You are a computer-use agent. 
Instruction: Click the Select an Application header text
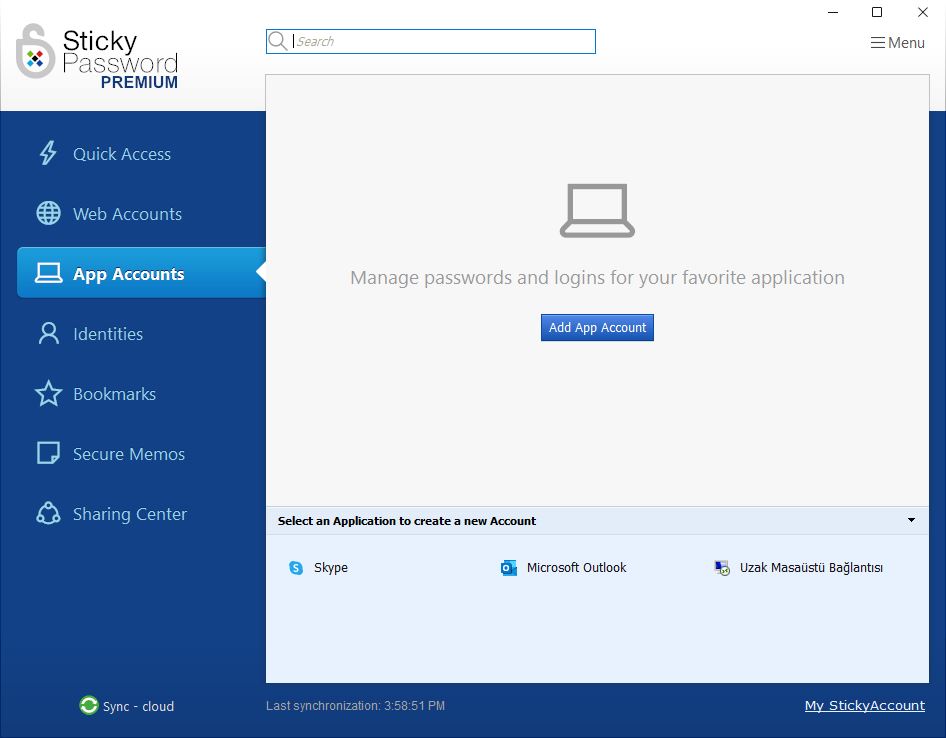(x=407, y=521)
